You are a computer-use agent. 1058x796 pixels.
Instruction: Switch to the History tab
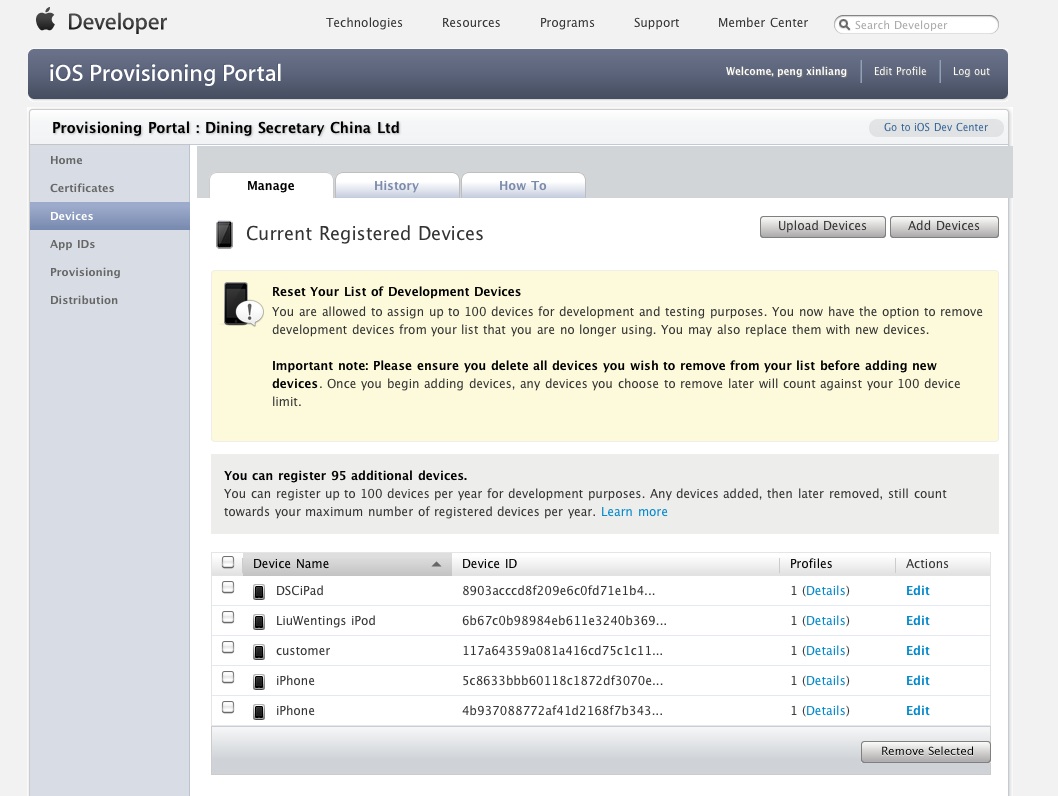[x=397, y=186]
